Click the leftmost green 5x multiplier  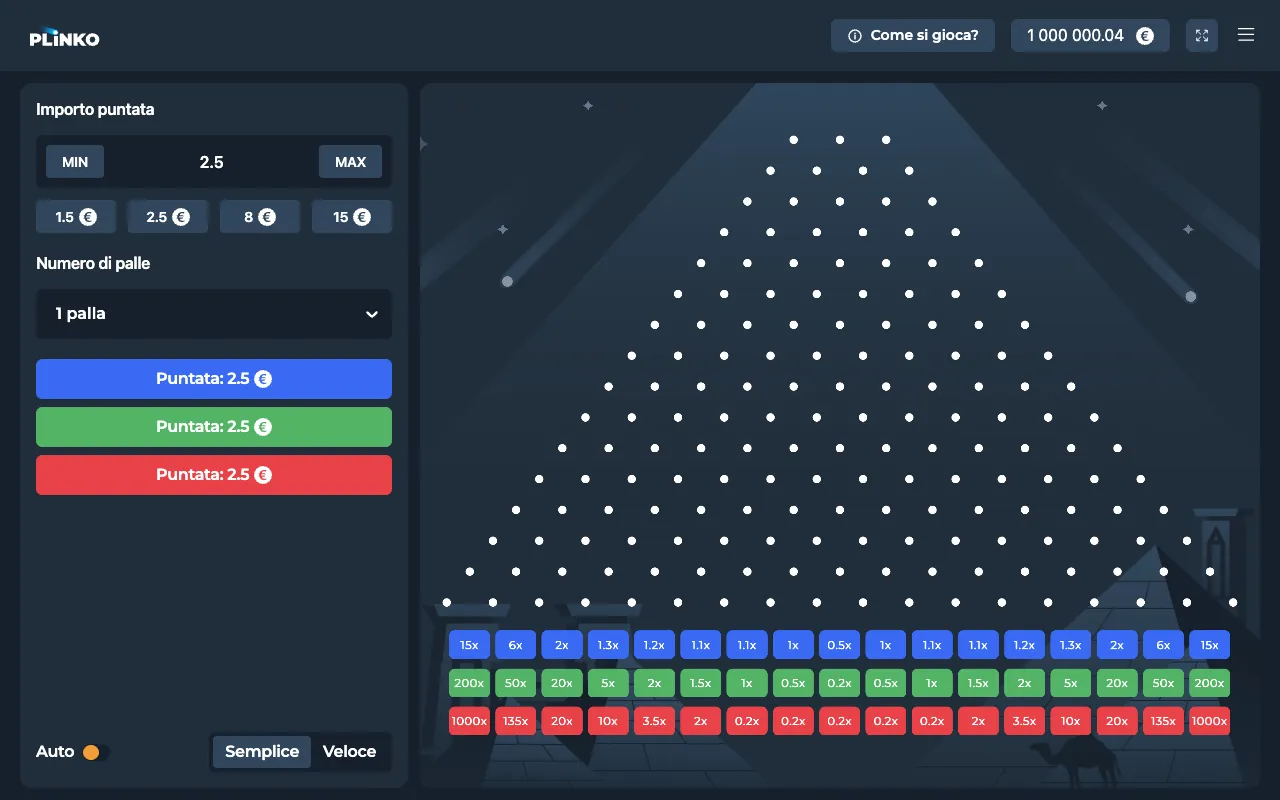click(x=608, y=683)
